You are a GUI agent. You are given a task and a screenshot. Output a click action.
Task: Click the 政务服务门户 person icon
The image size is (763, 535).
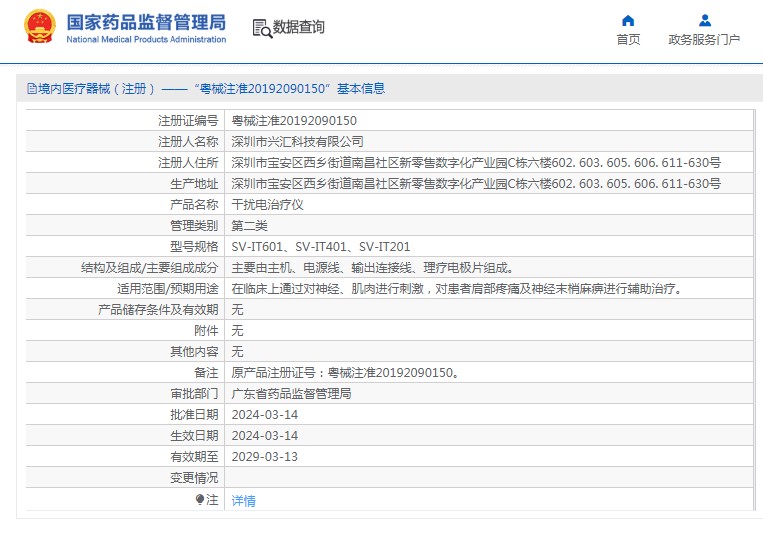click(x=704, y=20)
